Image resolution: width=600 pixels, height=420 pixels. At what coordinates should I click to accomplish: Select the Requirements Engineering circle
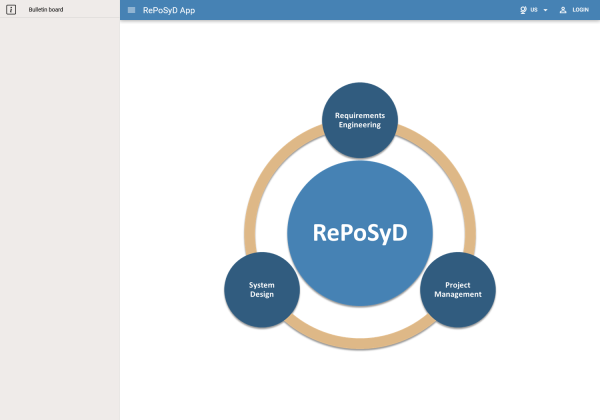(x=360, y=120)
